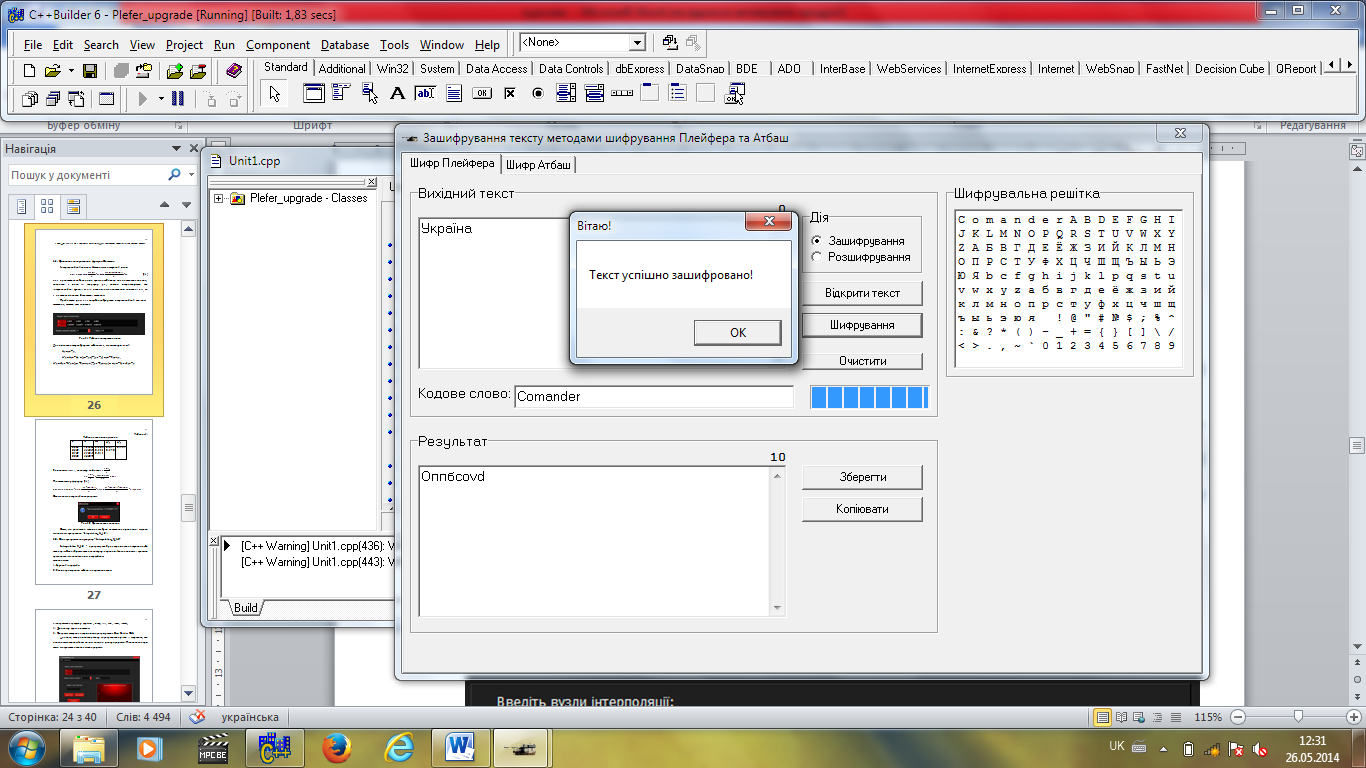Click the UK language indicator in tray
The image size is (1366, 768).
(x=1117, y=747)
